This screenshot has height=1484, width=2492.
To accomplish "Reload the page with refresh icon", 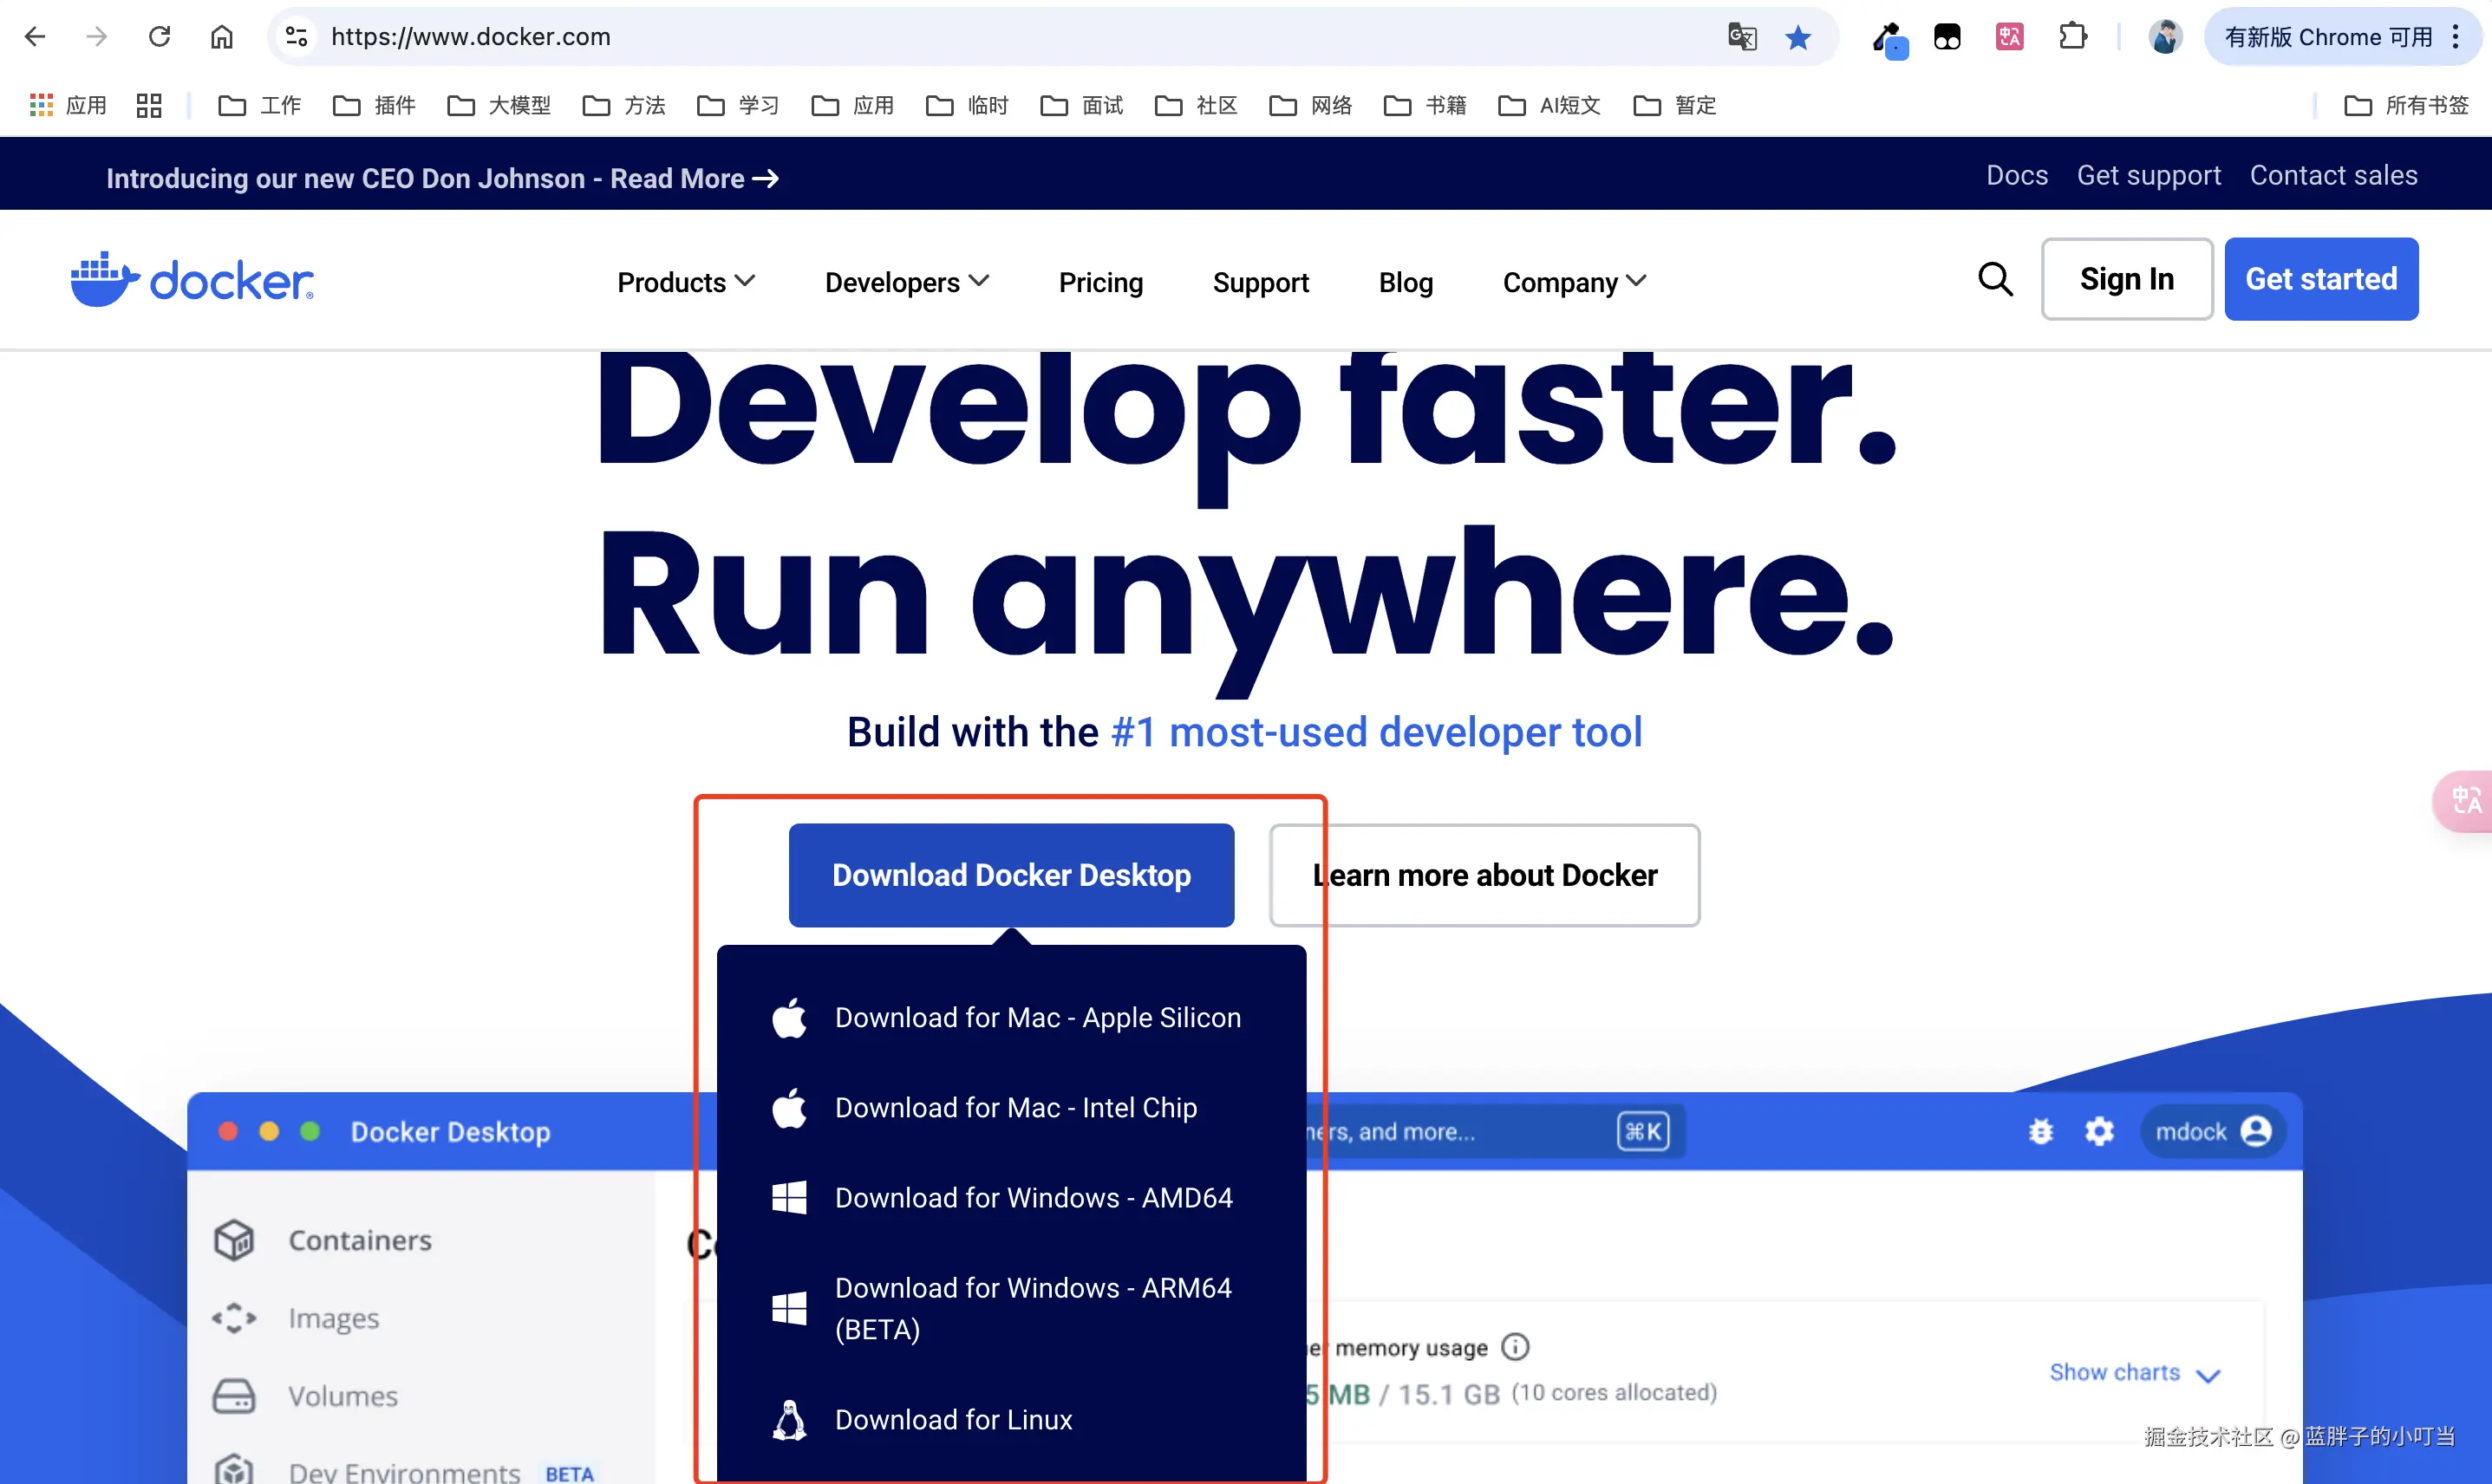I will click(x=159, y=38).
